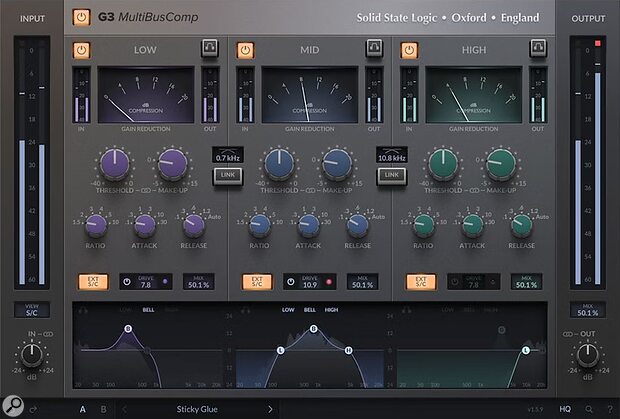This screenshot has width=620, height=419.
Task: Open the search magnifier next to HQ
Action: [x=589, y=409]
